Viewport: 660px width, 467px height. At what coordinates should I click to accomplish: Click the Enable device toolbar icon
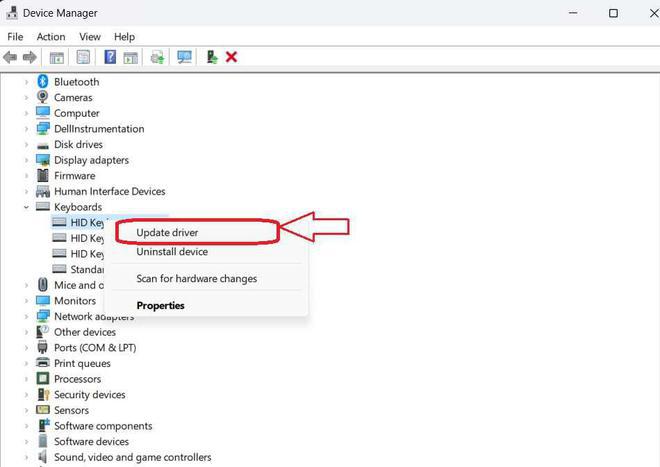(x=212, y=57)
